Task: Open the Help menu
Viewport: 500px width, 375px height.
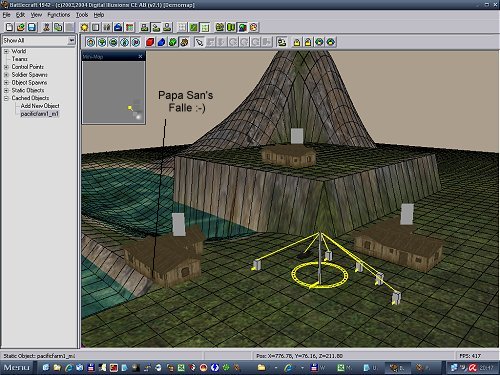Action: click(99, 15)
